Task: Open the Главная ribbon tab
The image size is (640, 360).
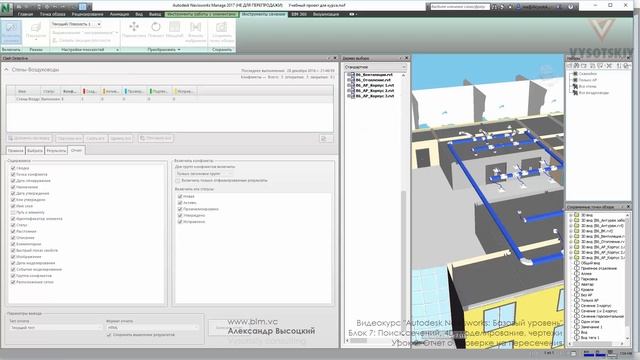Action: click(25, 14)
